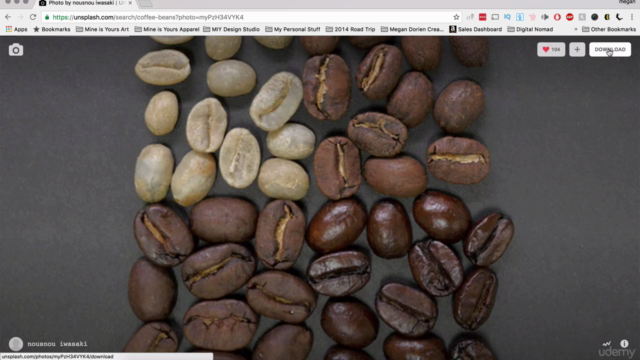Image resolution: width=640 pixels, height=360 pixels.
Task: Click the Unsplash camera logo icon
Action: pyautogui.click(x=16, y=50)
